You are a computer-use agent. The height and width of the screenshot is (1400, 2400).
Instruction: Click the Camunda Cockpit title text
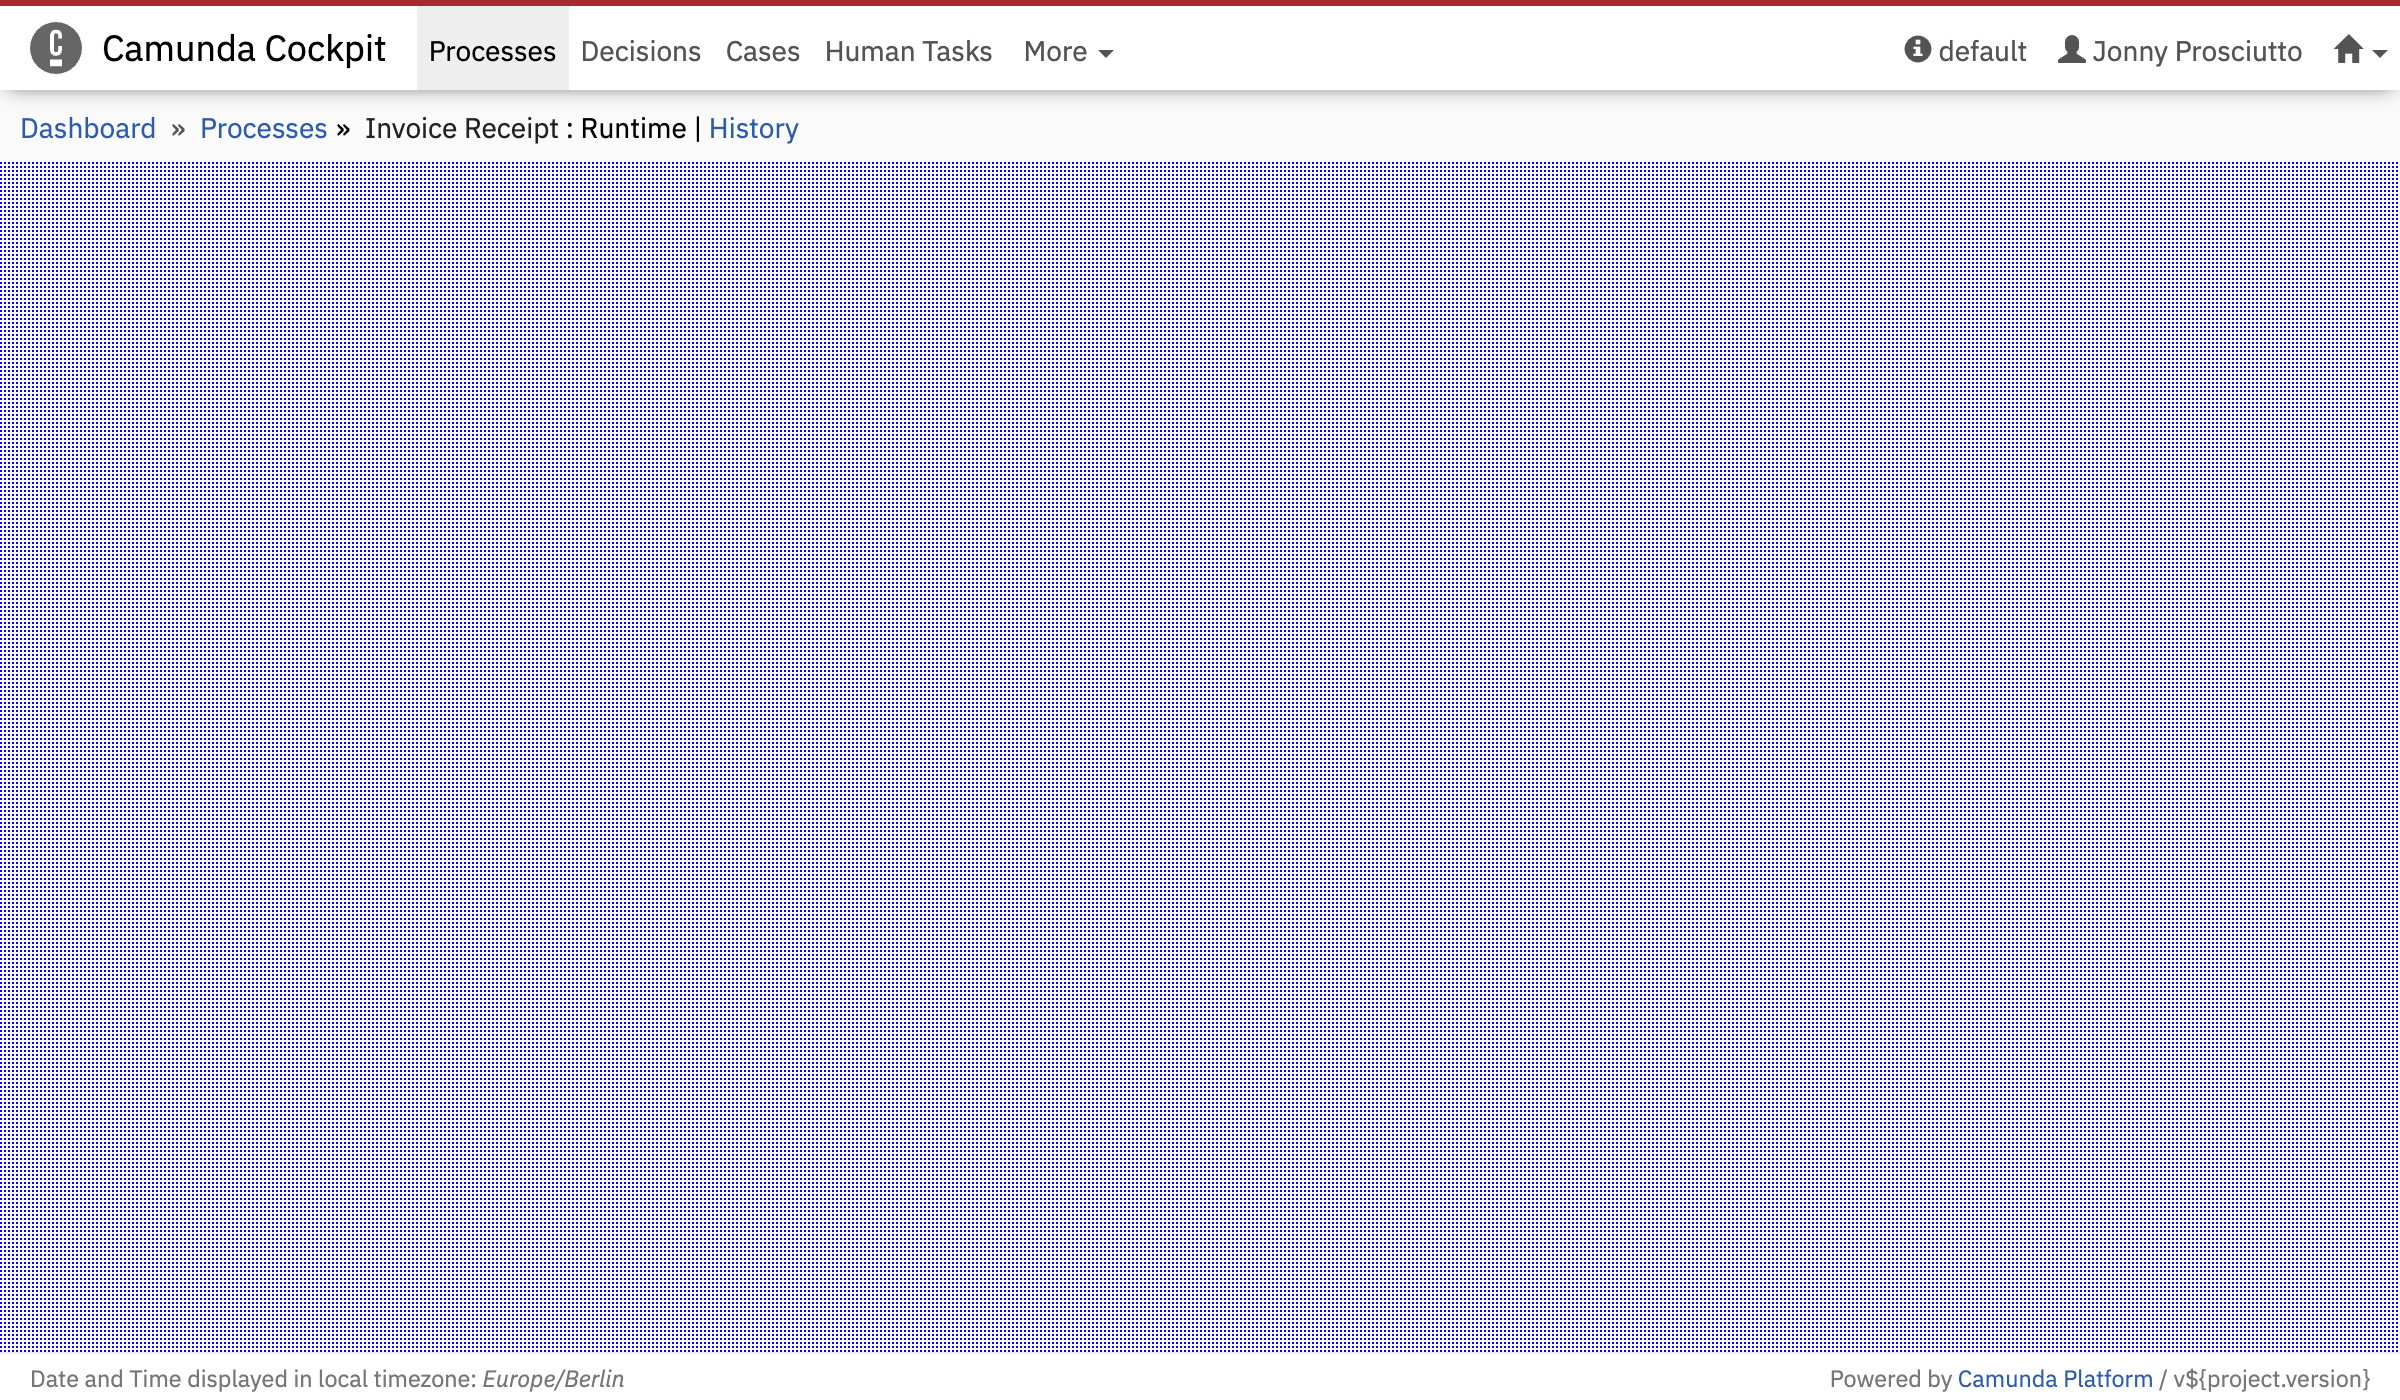pyautogui.click(x=243, y=49)
